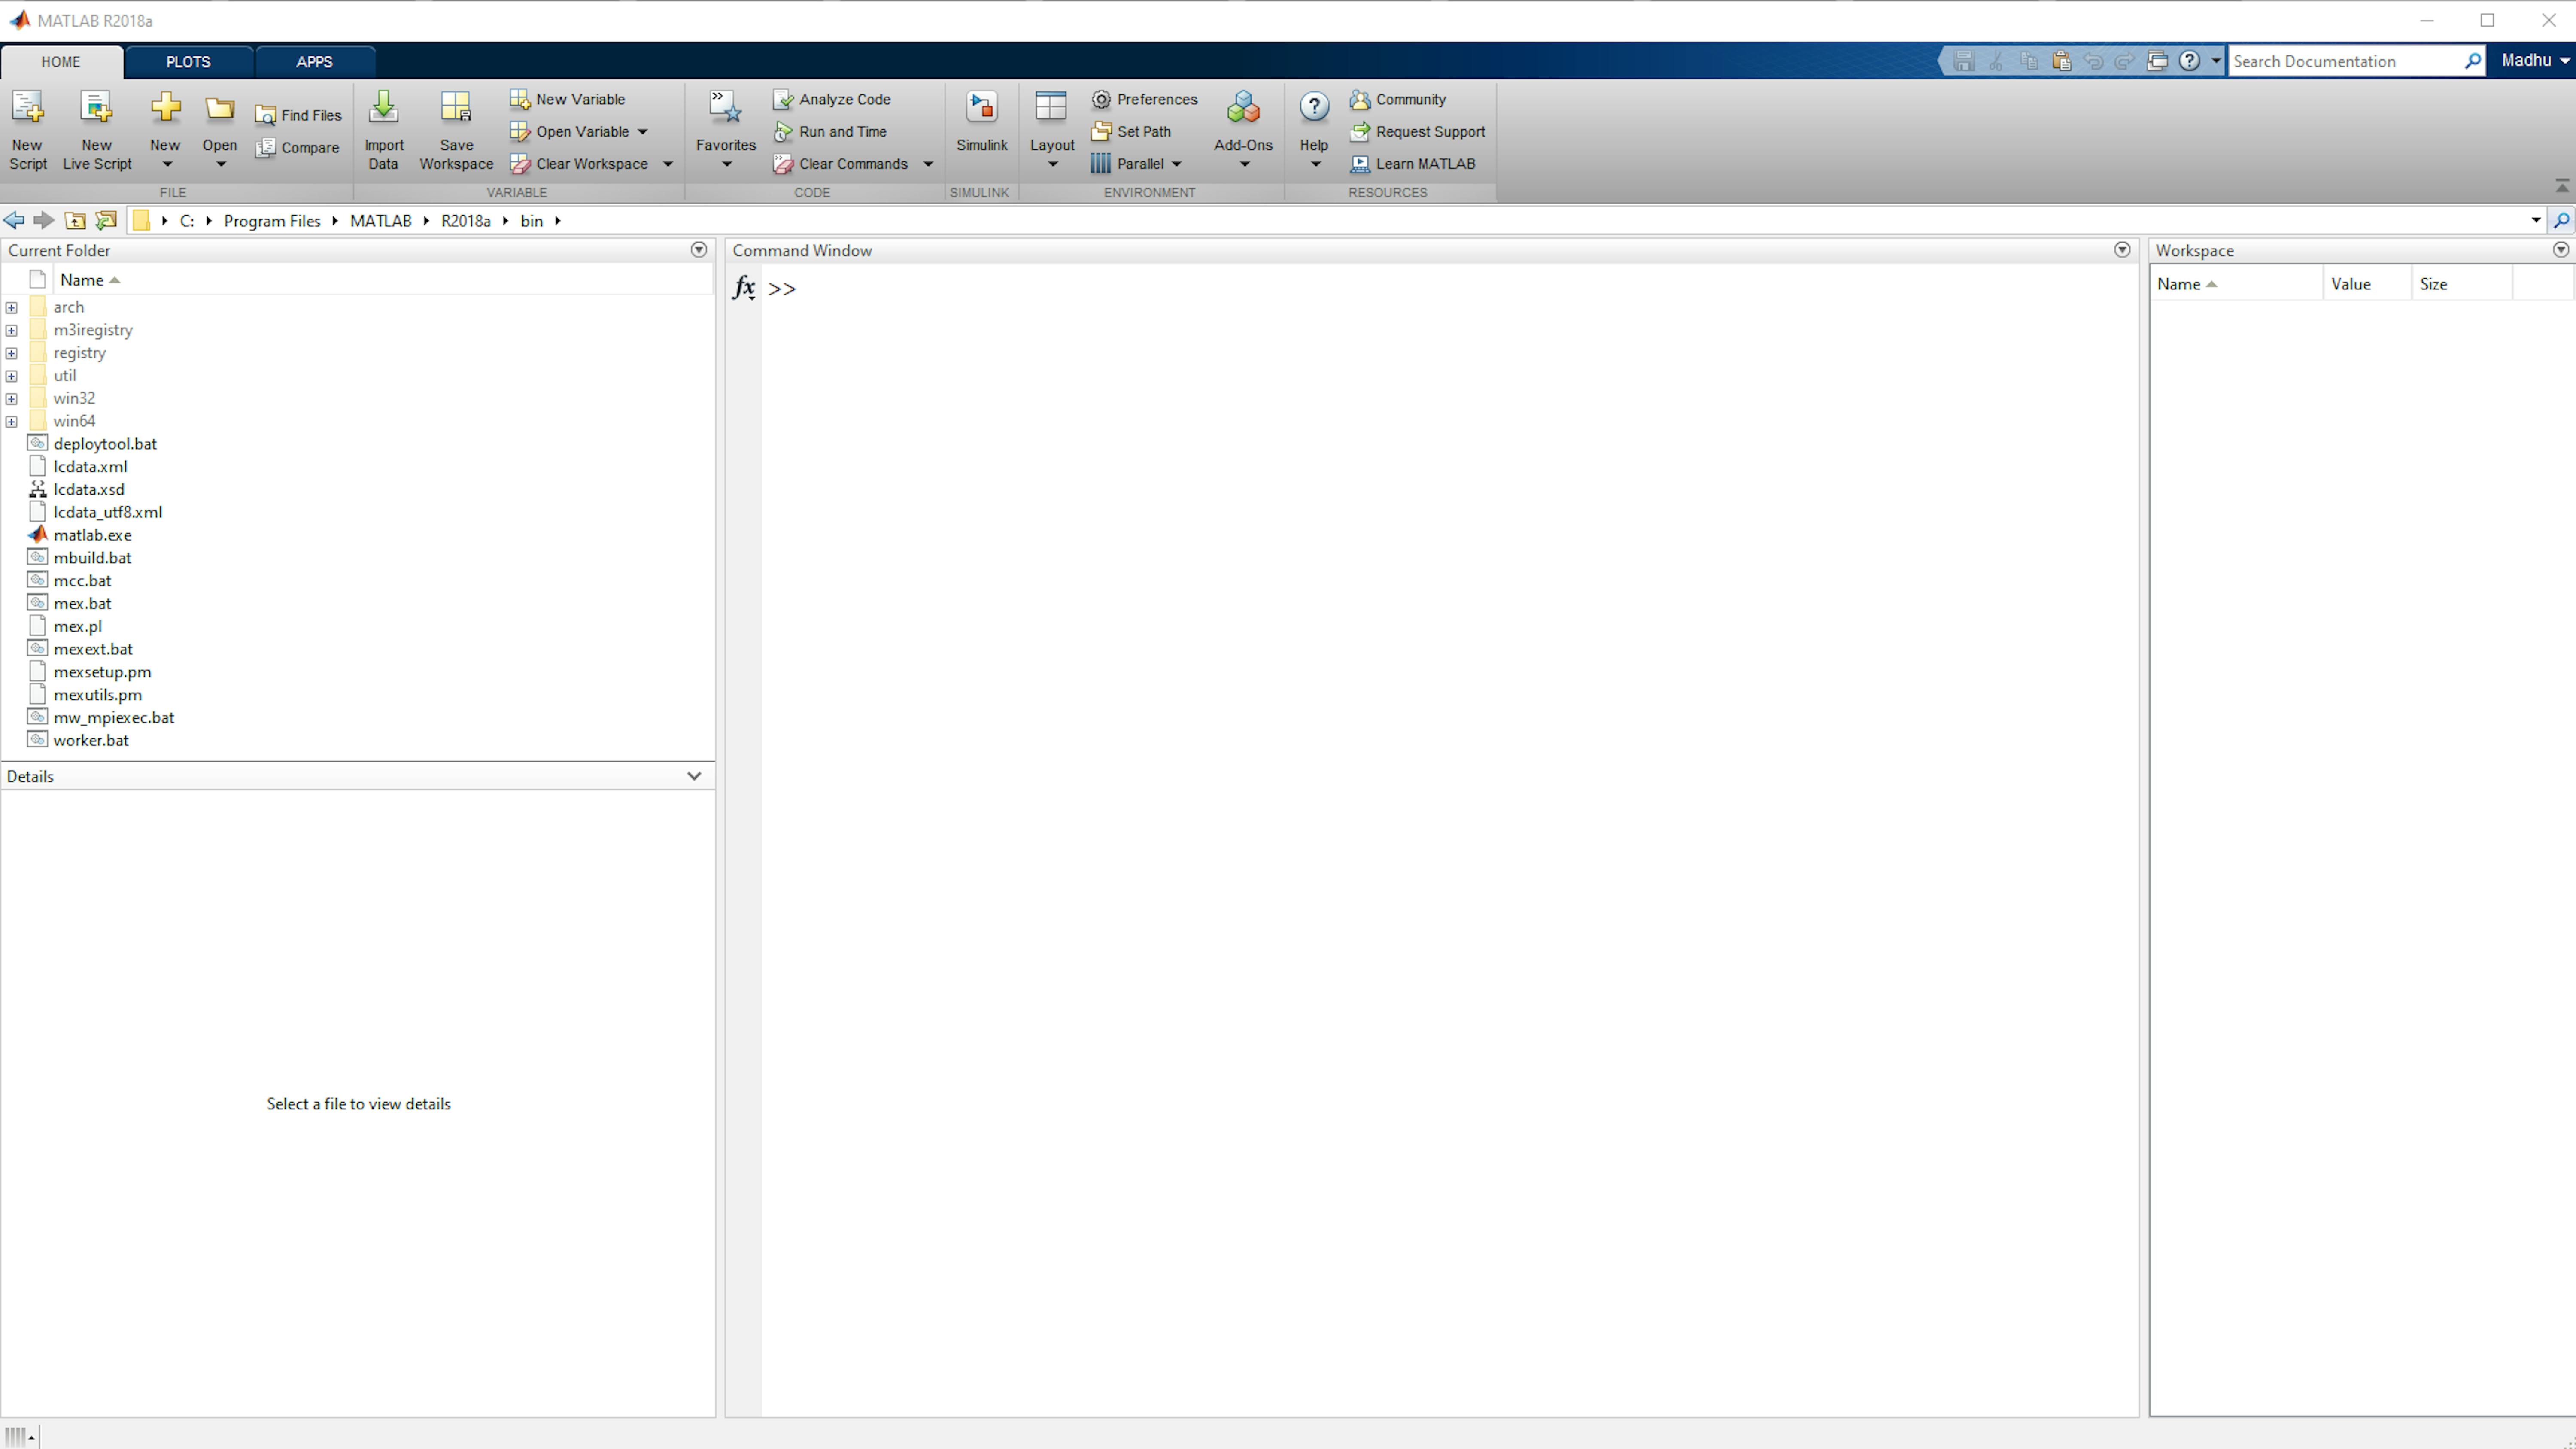Expand the util folder
Screen dimensions: 2576x1449
coord(11,377)
